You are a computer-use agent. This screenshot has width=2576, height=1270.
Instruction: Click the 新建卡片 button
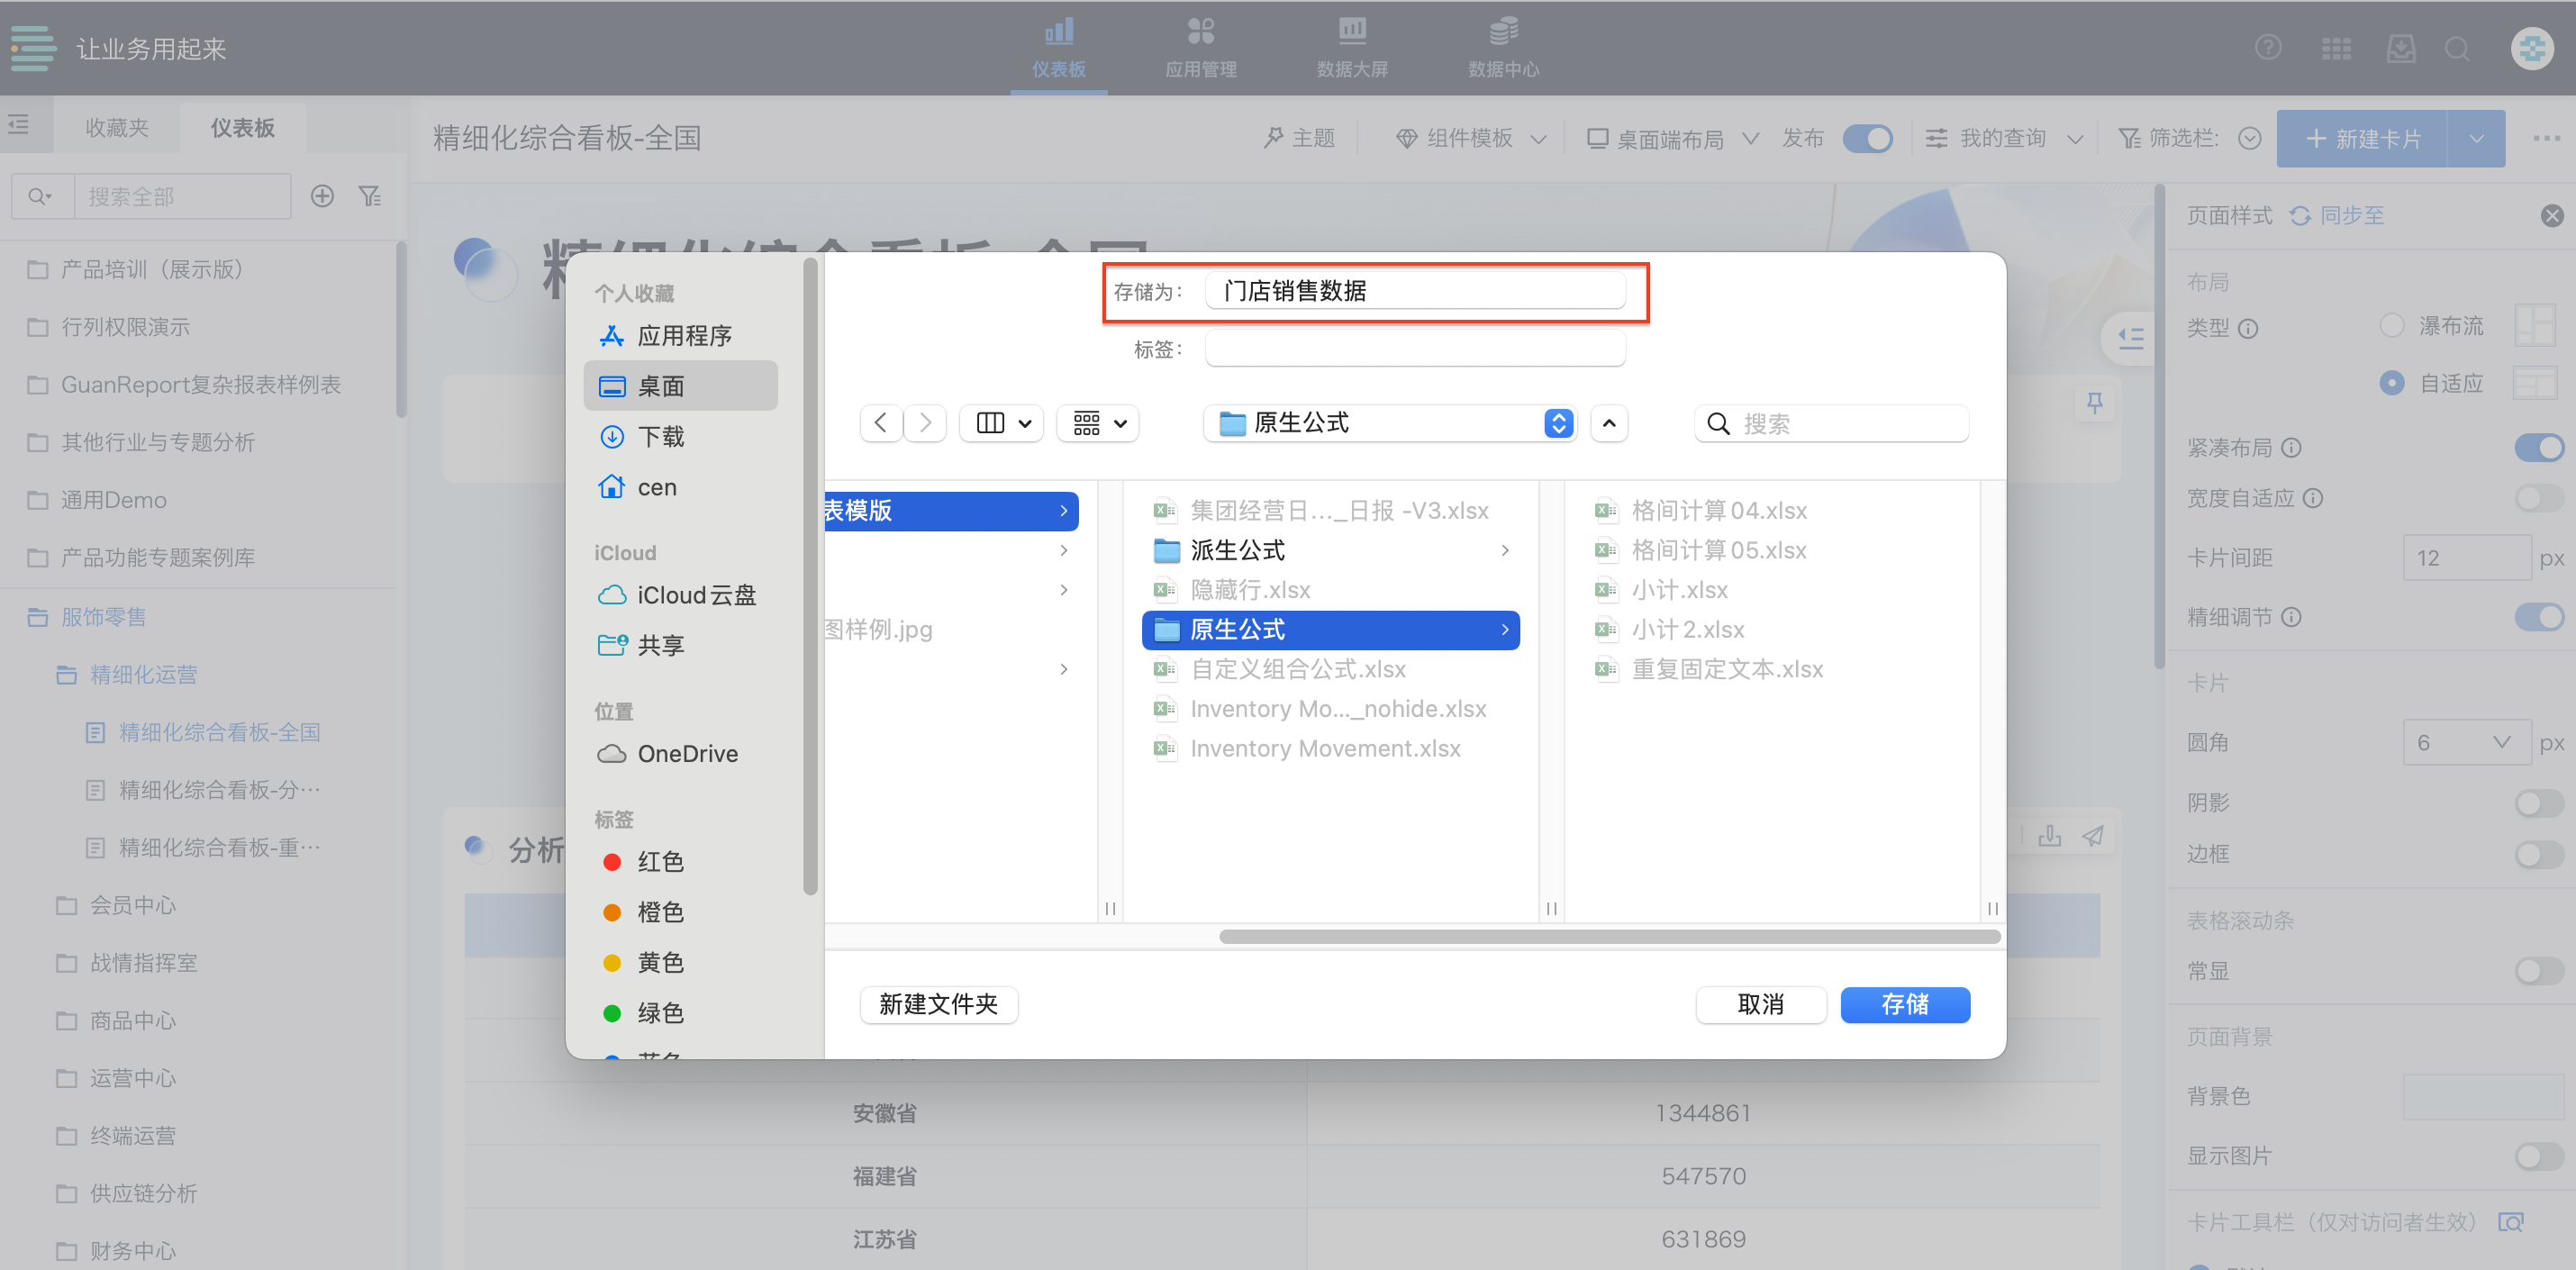coord(2362,138)
